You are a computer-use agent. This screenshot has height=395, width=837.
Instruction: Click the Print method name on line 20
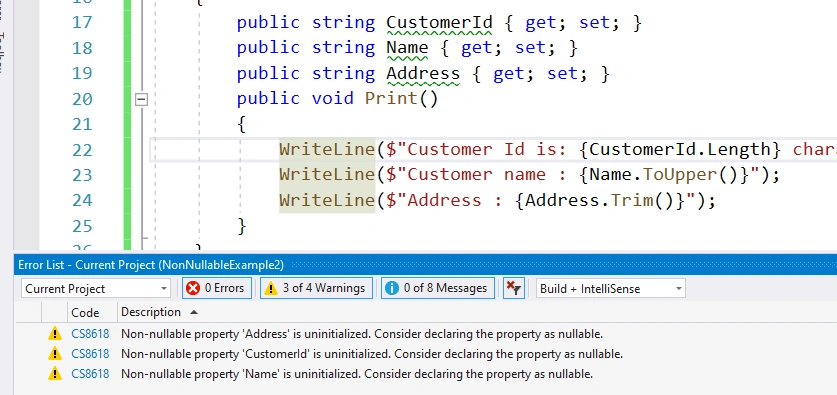pos(391,99)
